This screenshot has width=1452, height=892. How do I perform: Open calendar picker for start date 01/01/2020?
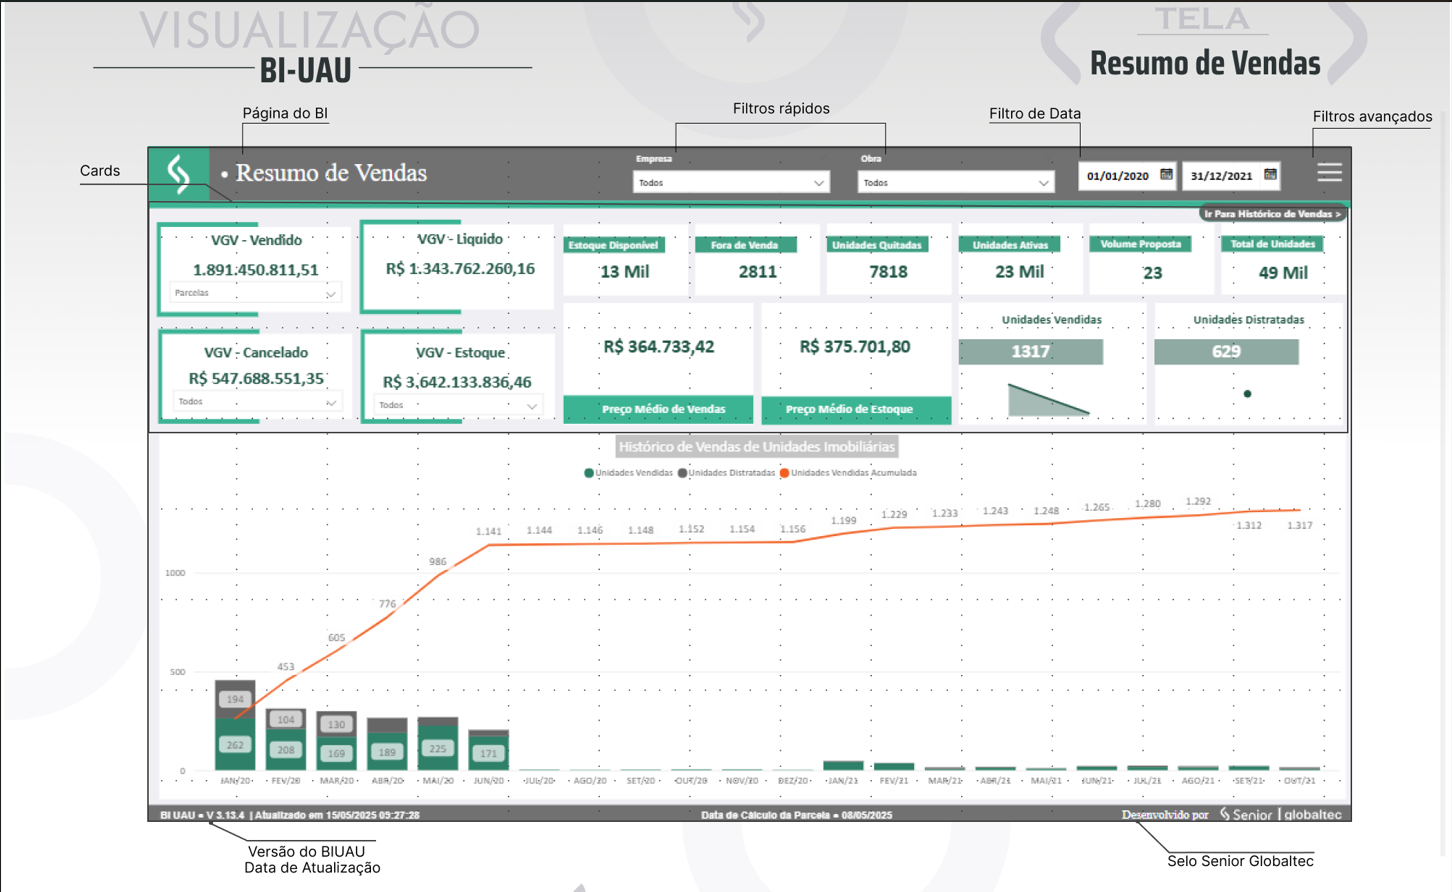pos(1166,175)
